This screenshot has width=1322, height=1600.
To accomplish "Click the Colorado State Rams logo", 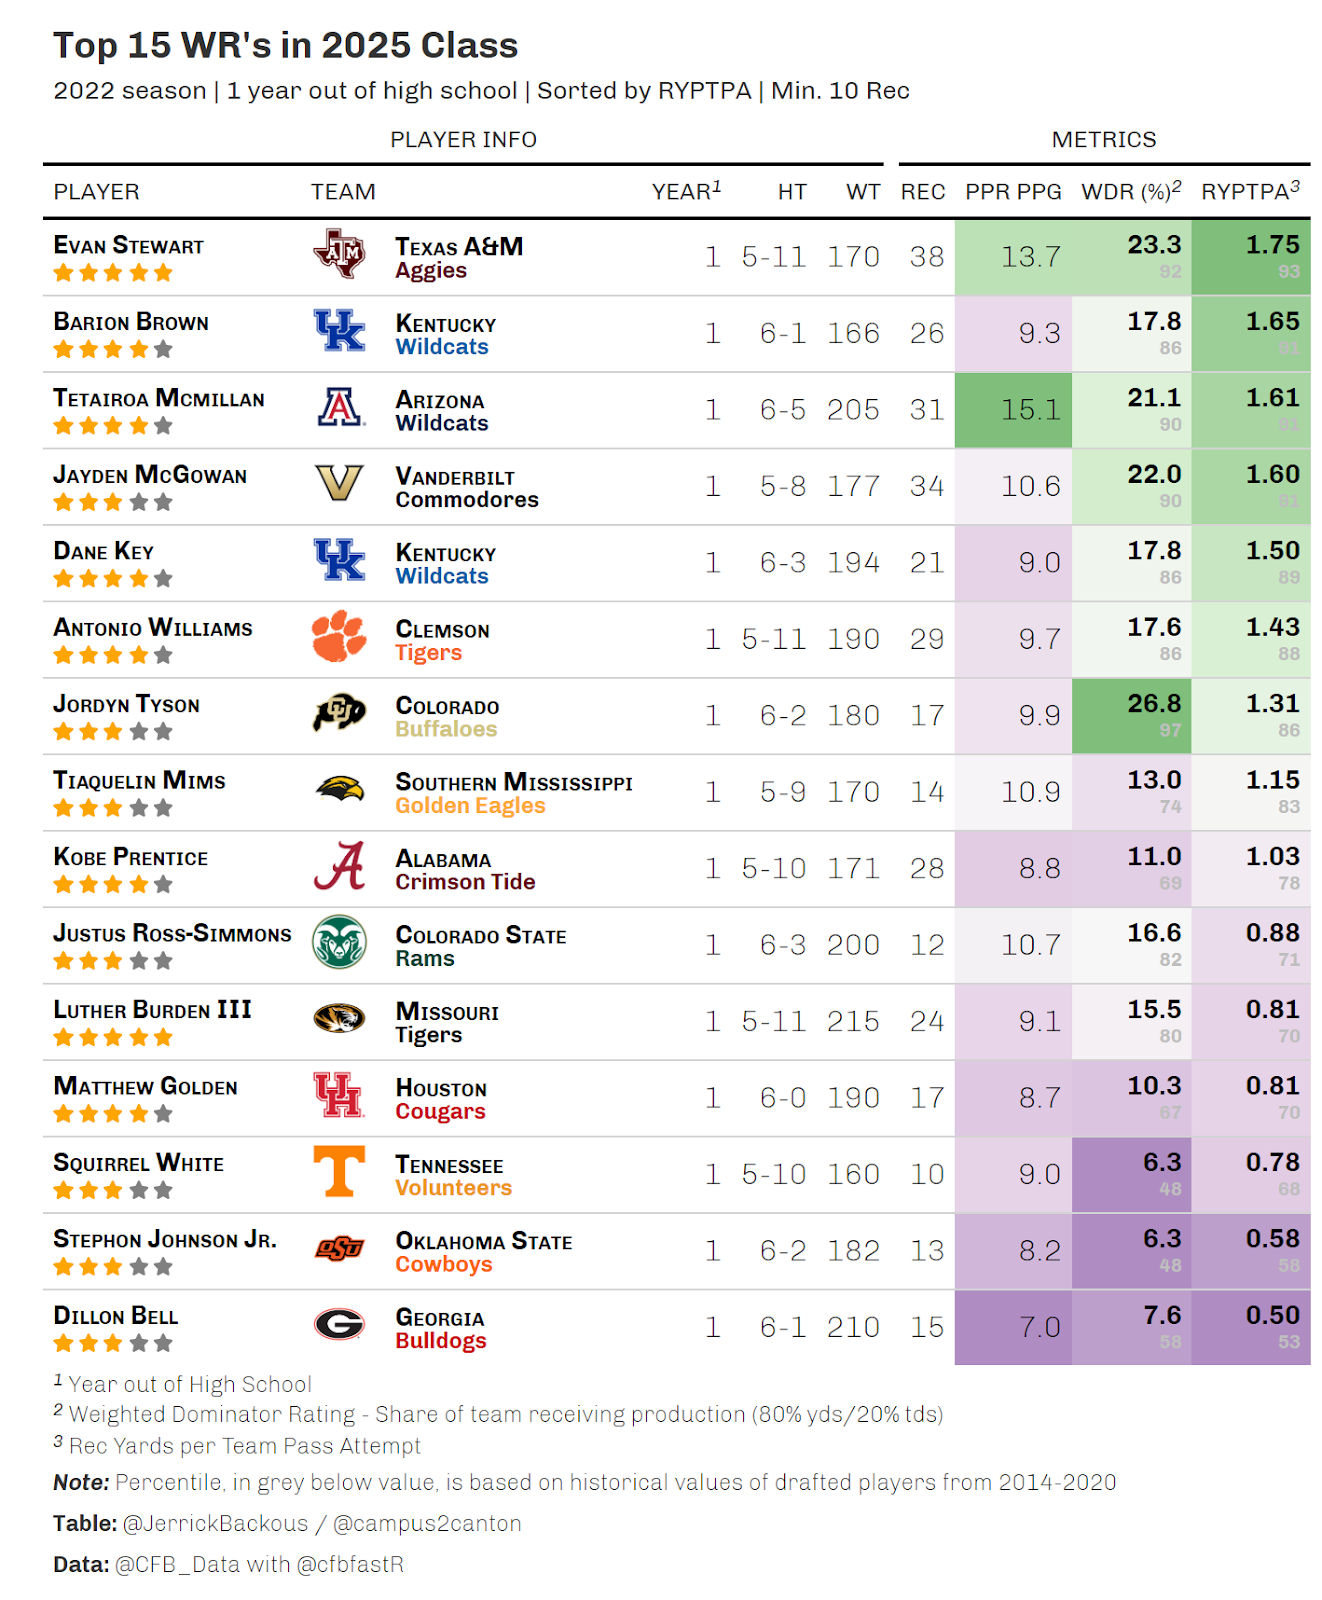I will coord(339,943).
